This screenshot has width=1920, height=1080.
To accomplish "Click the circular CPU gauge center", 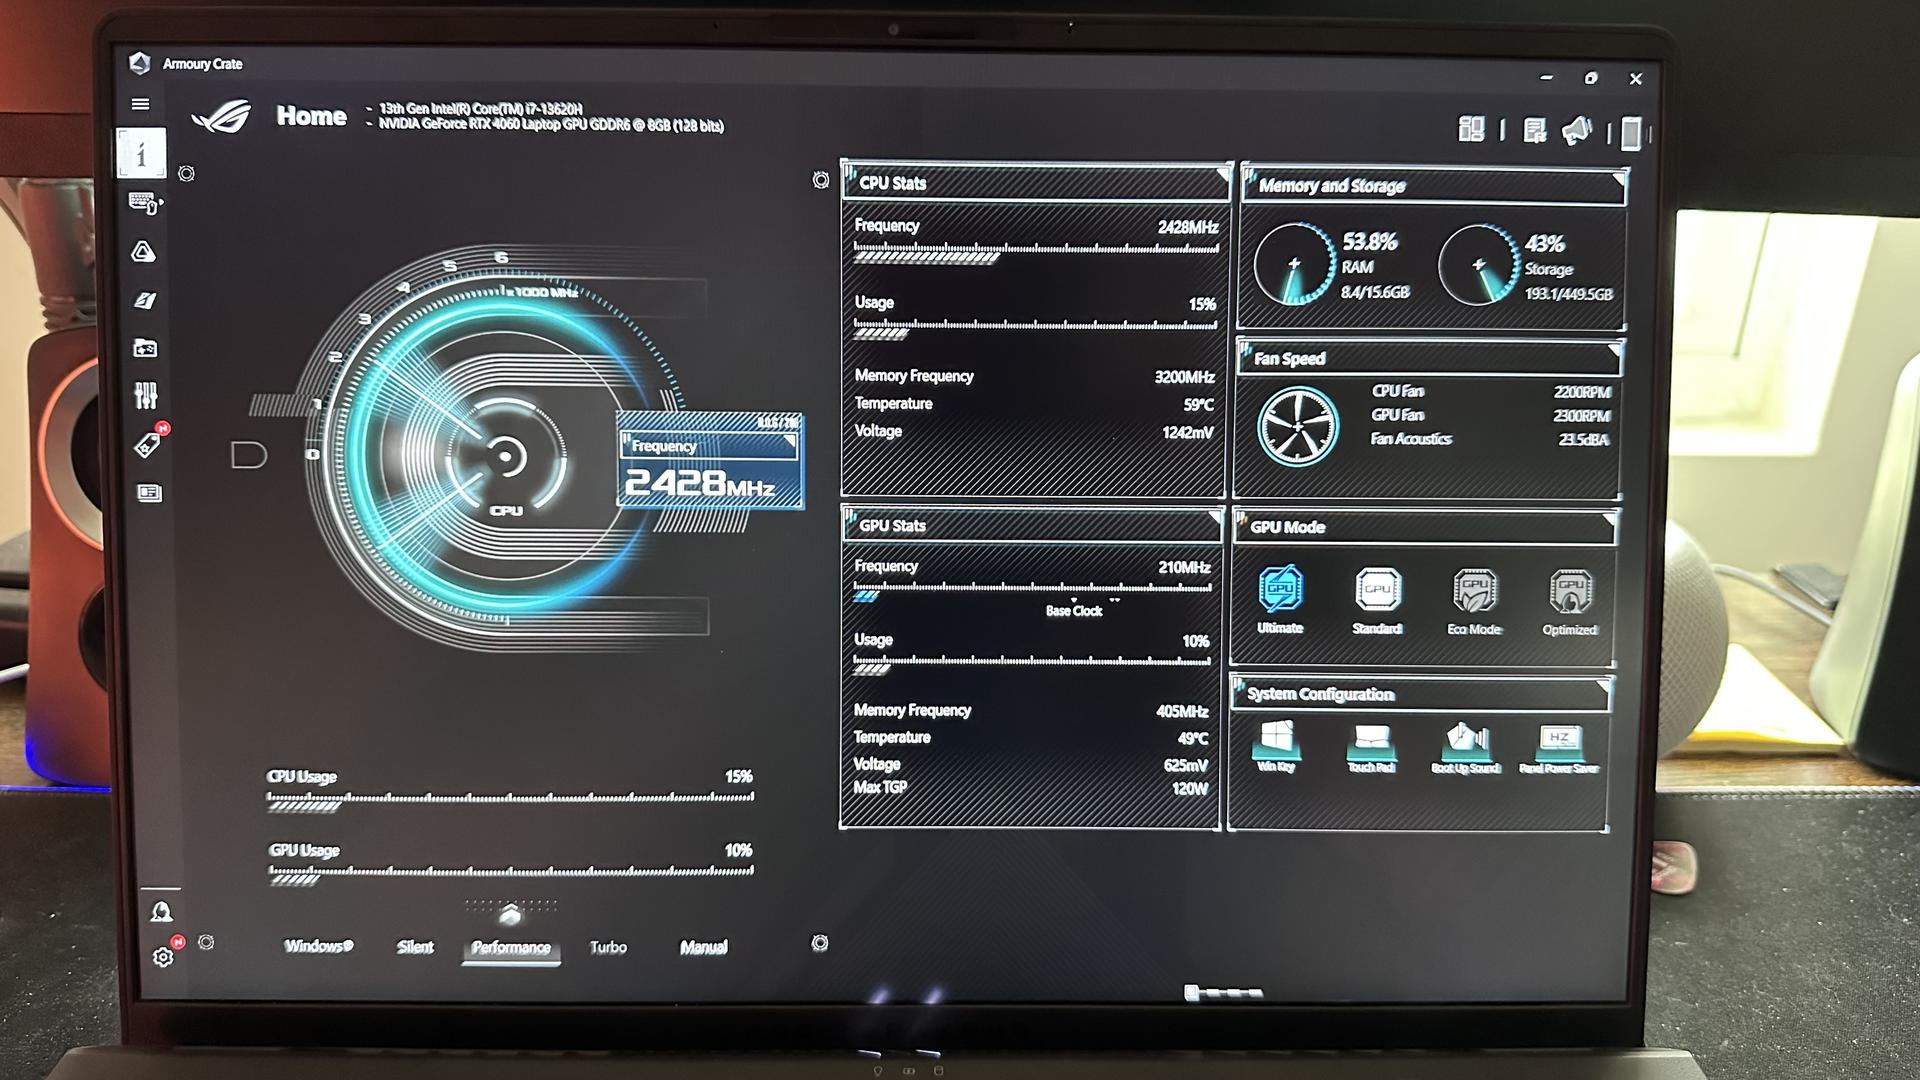I will [506, 457].
